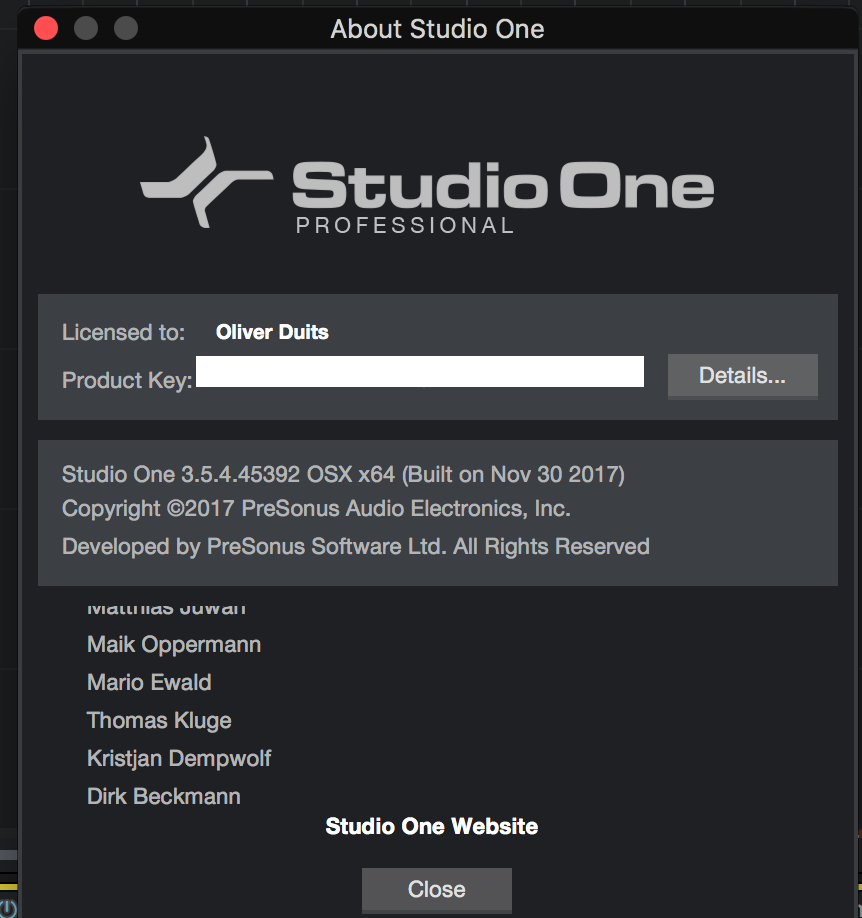Click the Studio One 3.5.4.45392 version line
Image resolution: width=862 pixels, height=918 pixels.
coord(343,474)
